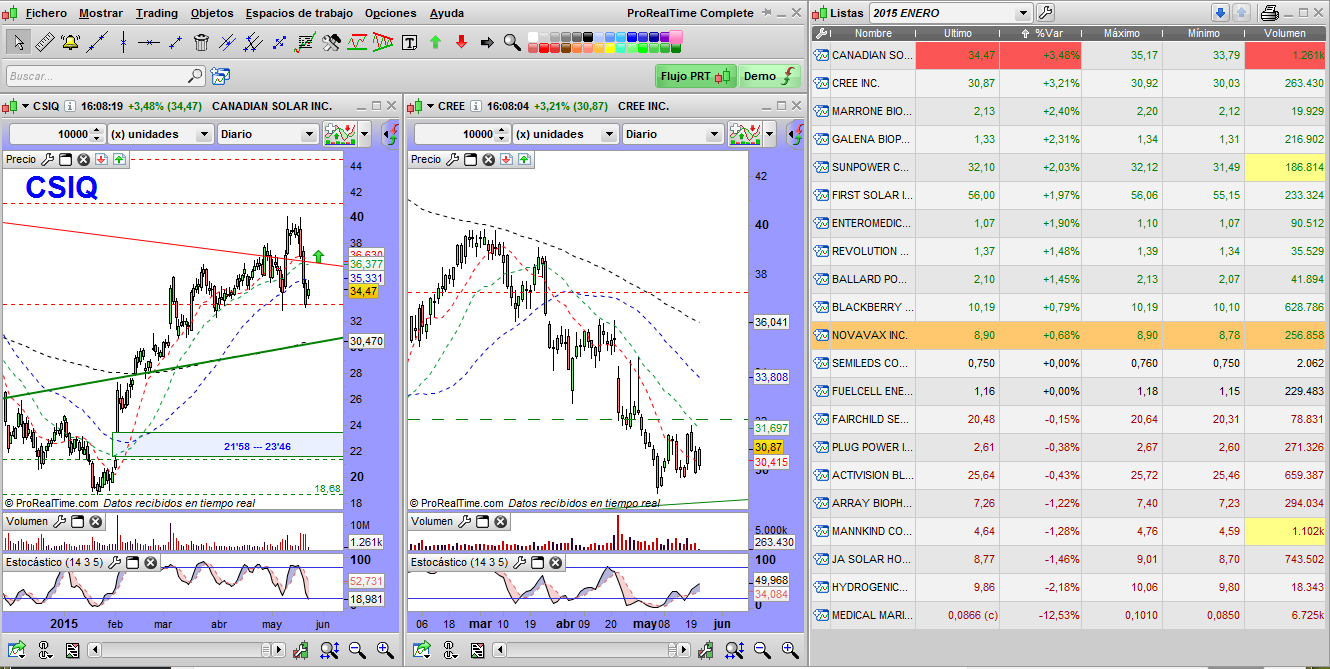Screen dimensions: 1330x669
Task: Expand CREE ticker dropdown arrow in title
Action: 430,106
